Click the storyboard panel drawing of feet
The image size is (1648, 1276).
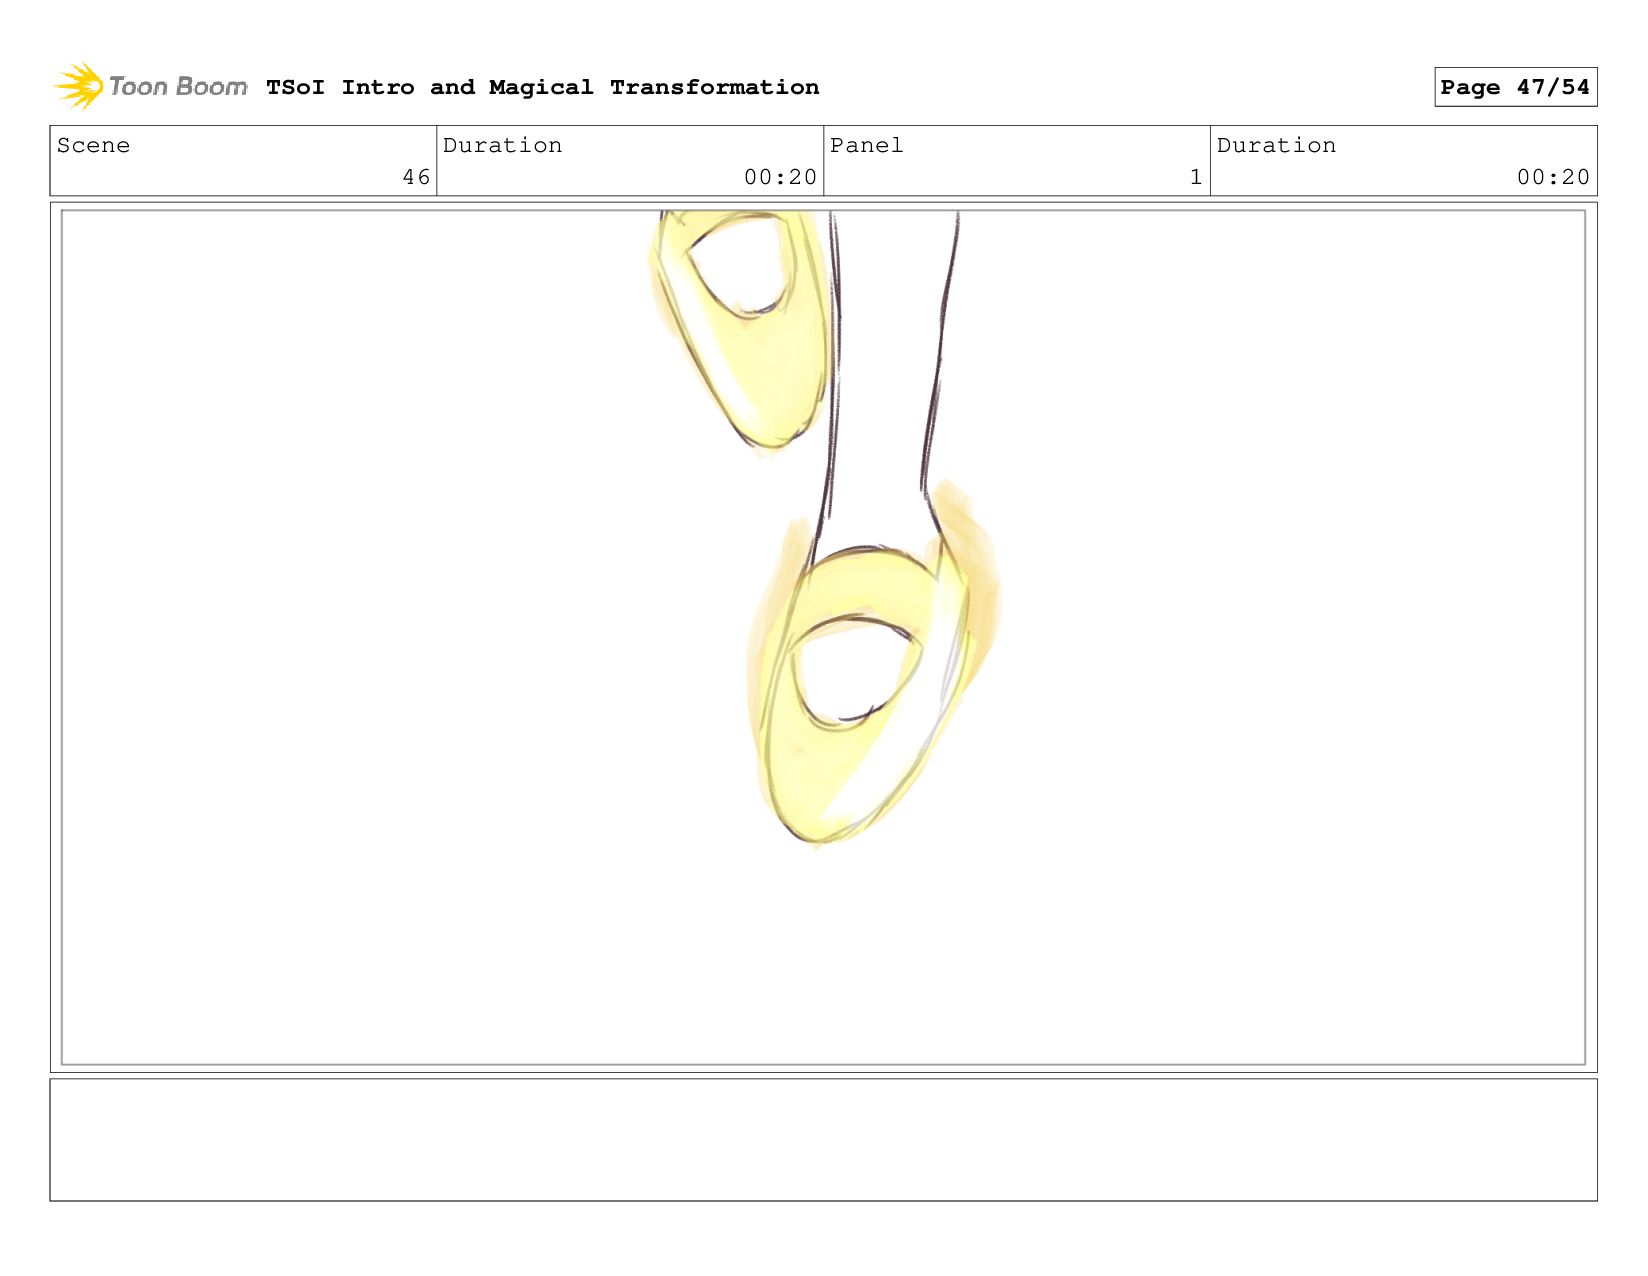pos(823,637)
